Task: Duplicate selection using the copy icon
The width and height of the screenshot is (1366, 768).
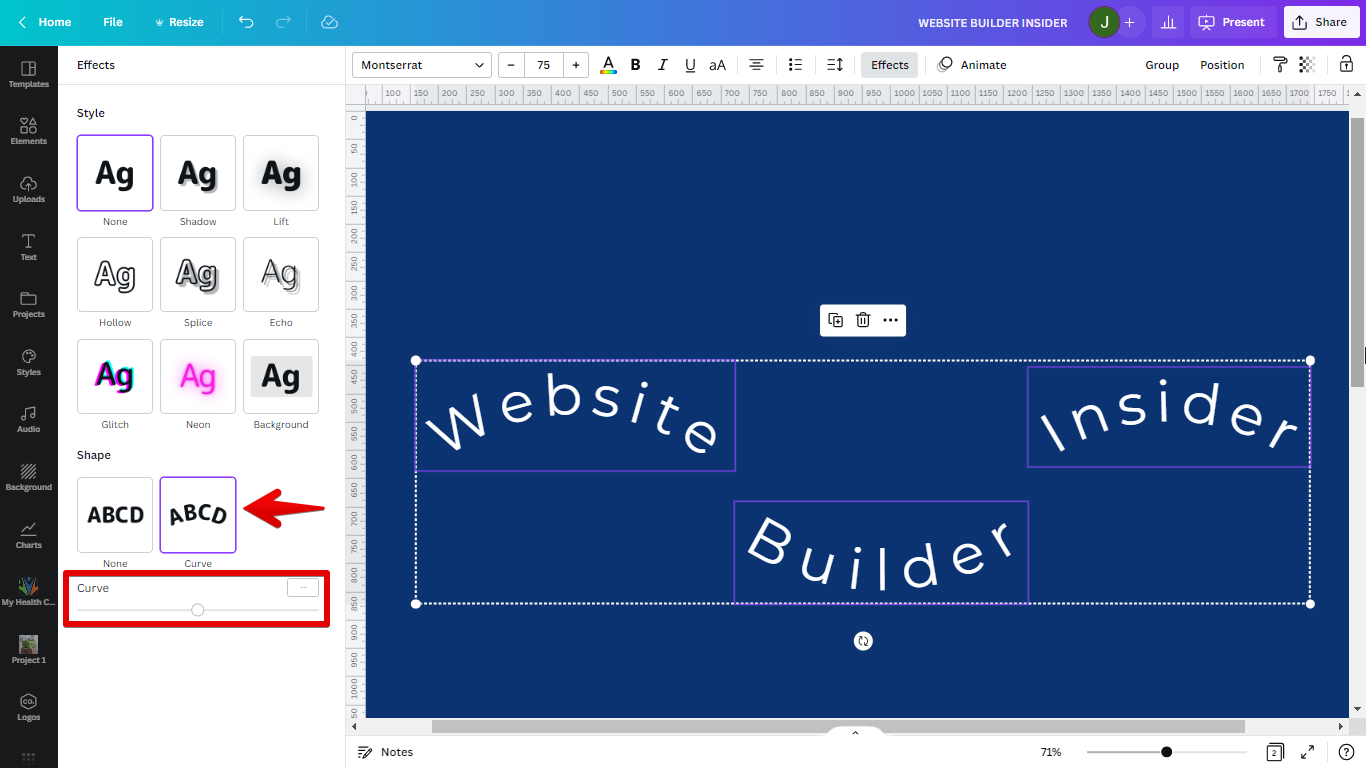Action: coord(836,320)
